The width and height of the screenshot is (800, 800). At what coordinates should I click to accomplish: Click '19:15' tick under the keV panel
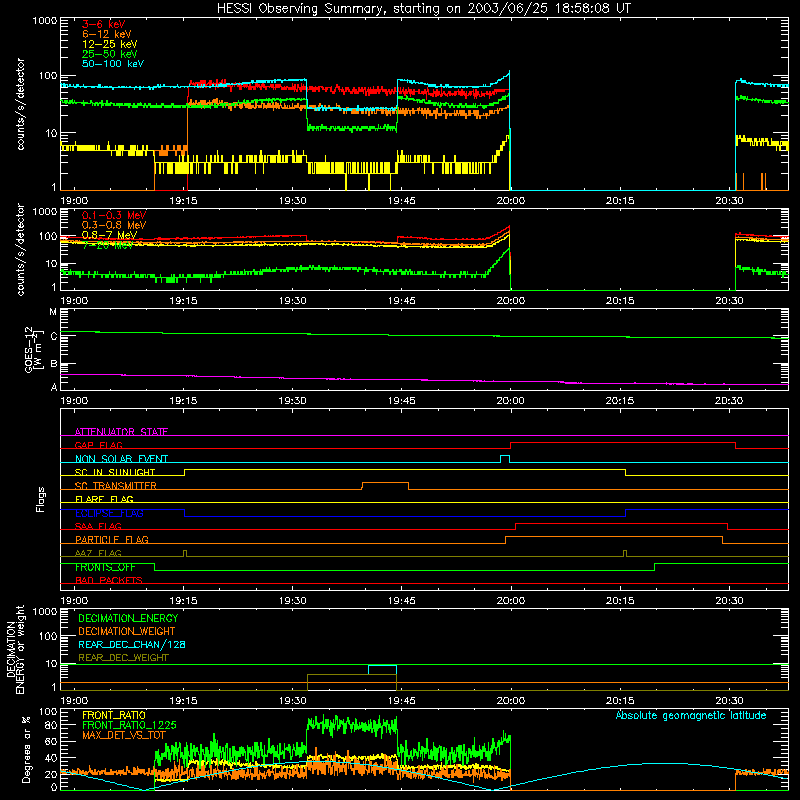pyautogui.click(x=183, y=201)
